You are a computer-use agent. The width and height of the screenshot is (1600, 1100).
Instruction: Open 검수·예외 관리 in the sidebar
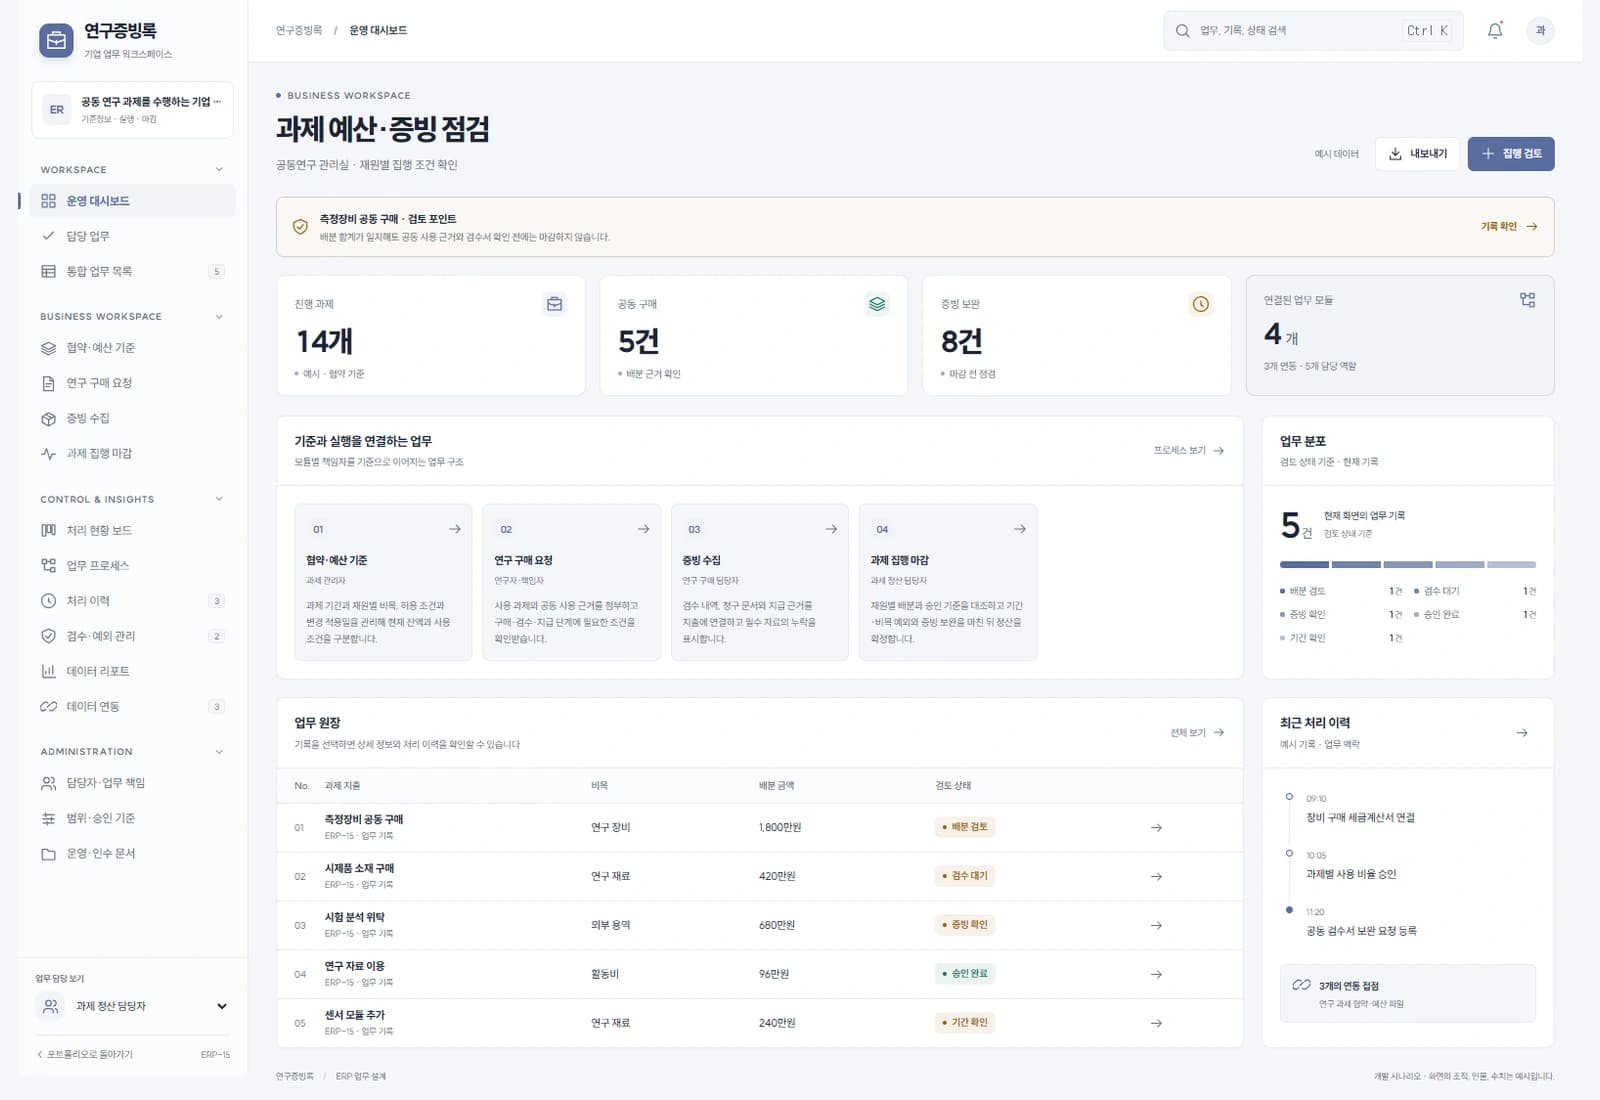pos(133,636)
